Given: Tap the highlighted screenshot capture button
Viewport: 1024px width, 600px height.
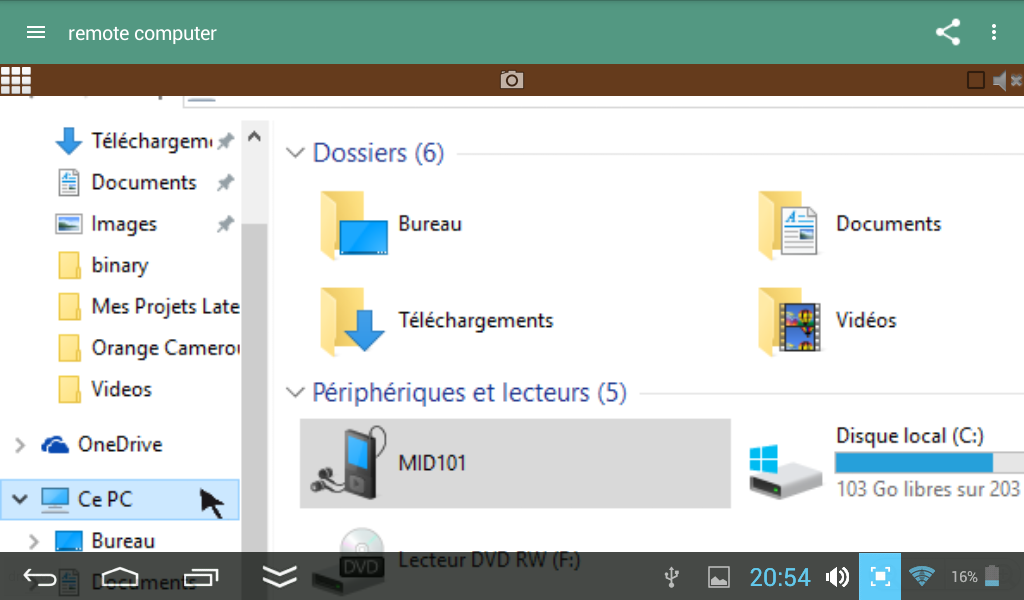Looking at the screenshot, I should pos(880,576).
